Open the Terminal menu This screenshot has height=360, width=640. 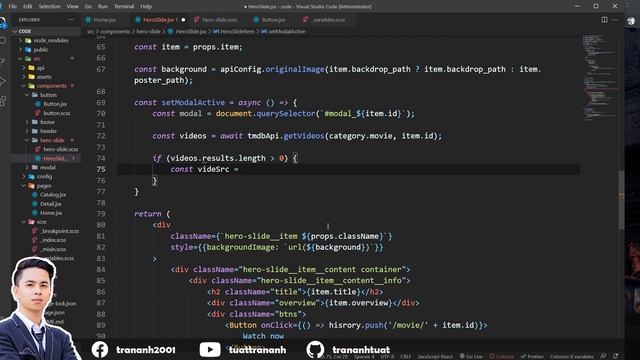coord(124,6)
